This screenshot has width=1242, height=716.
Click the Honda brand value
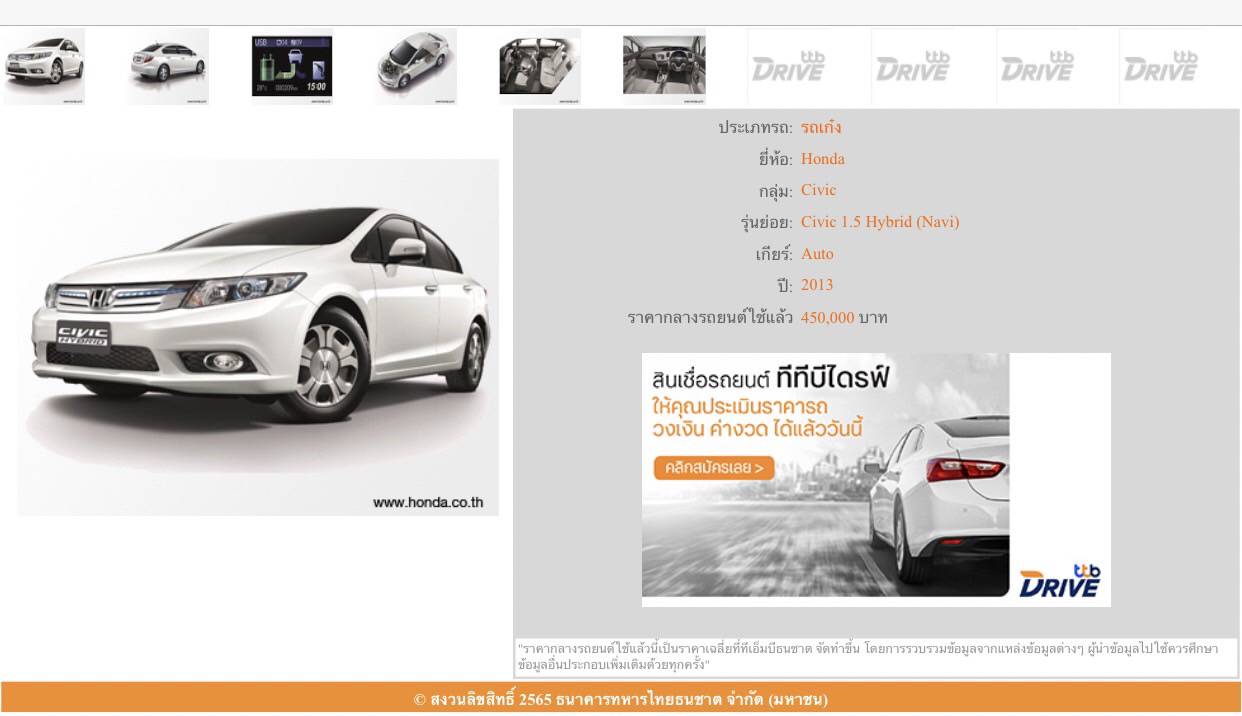coord(823,159)
